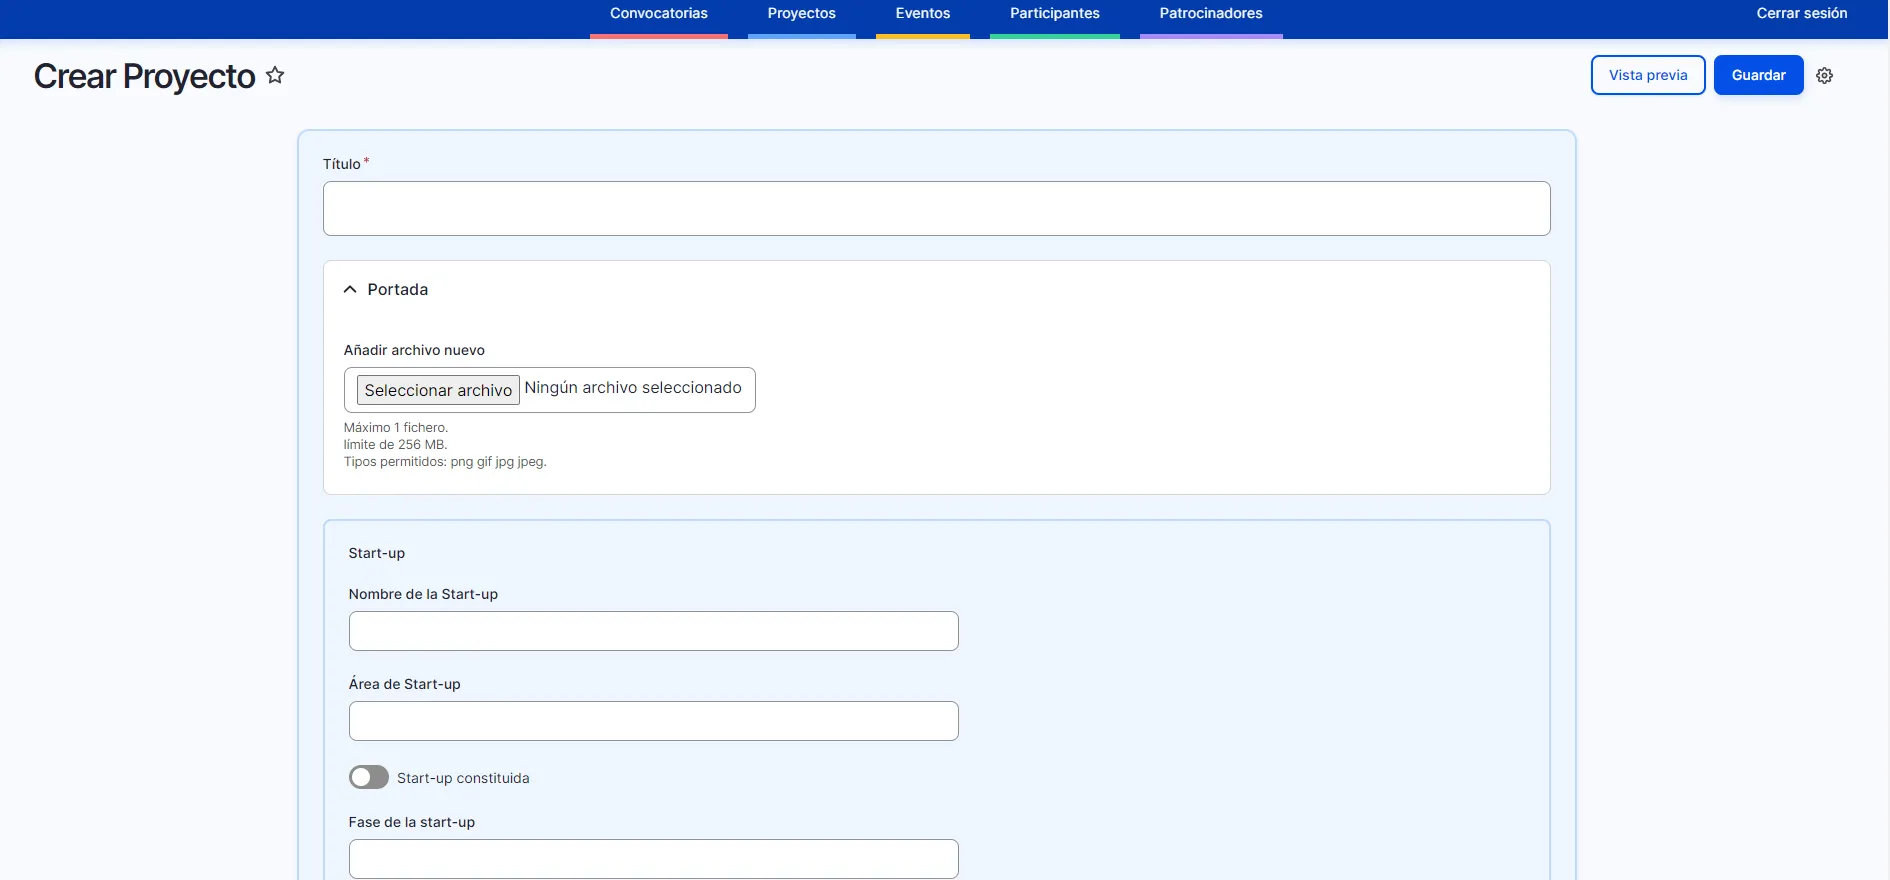Open the Eventos menu item
This screenshot has width=1890, height=880.
(922, 14)
